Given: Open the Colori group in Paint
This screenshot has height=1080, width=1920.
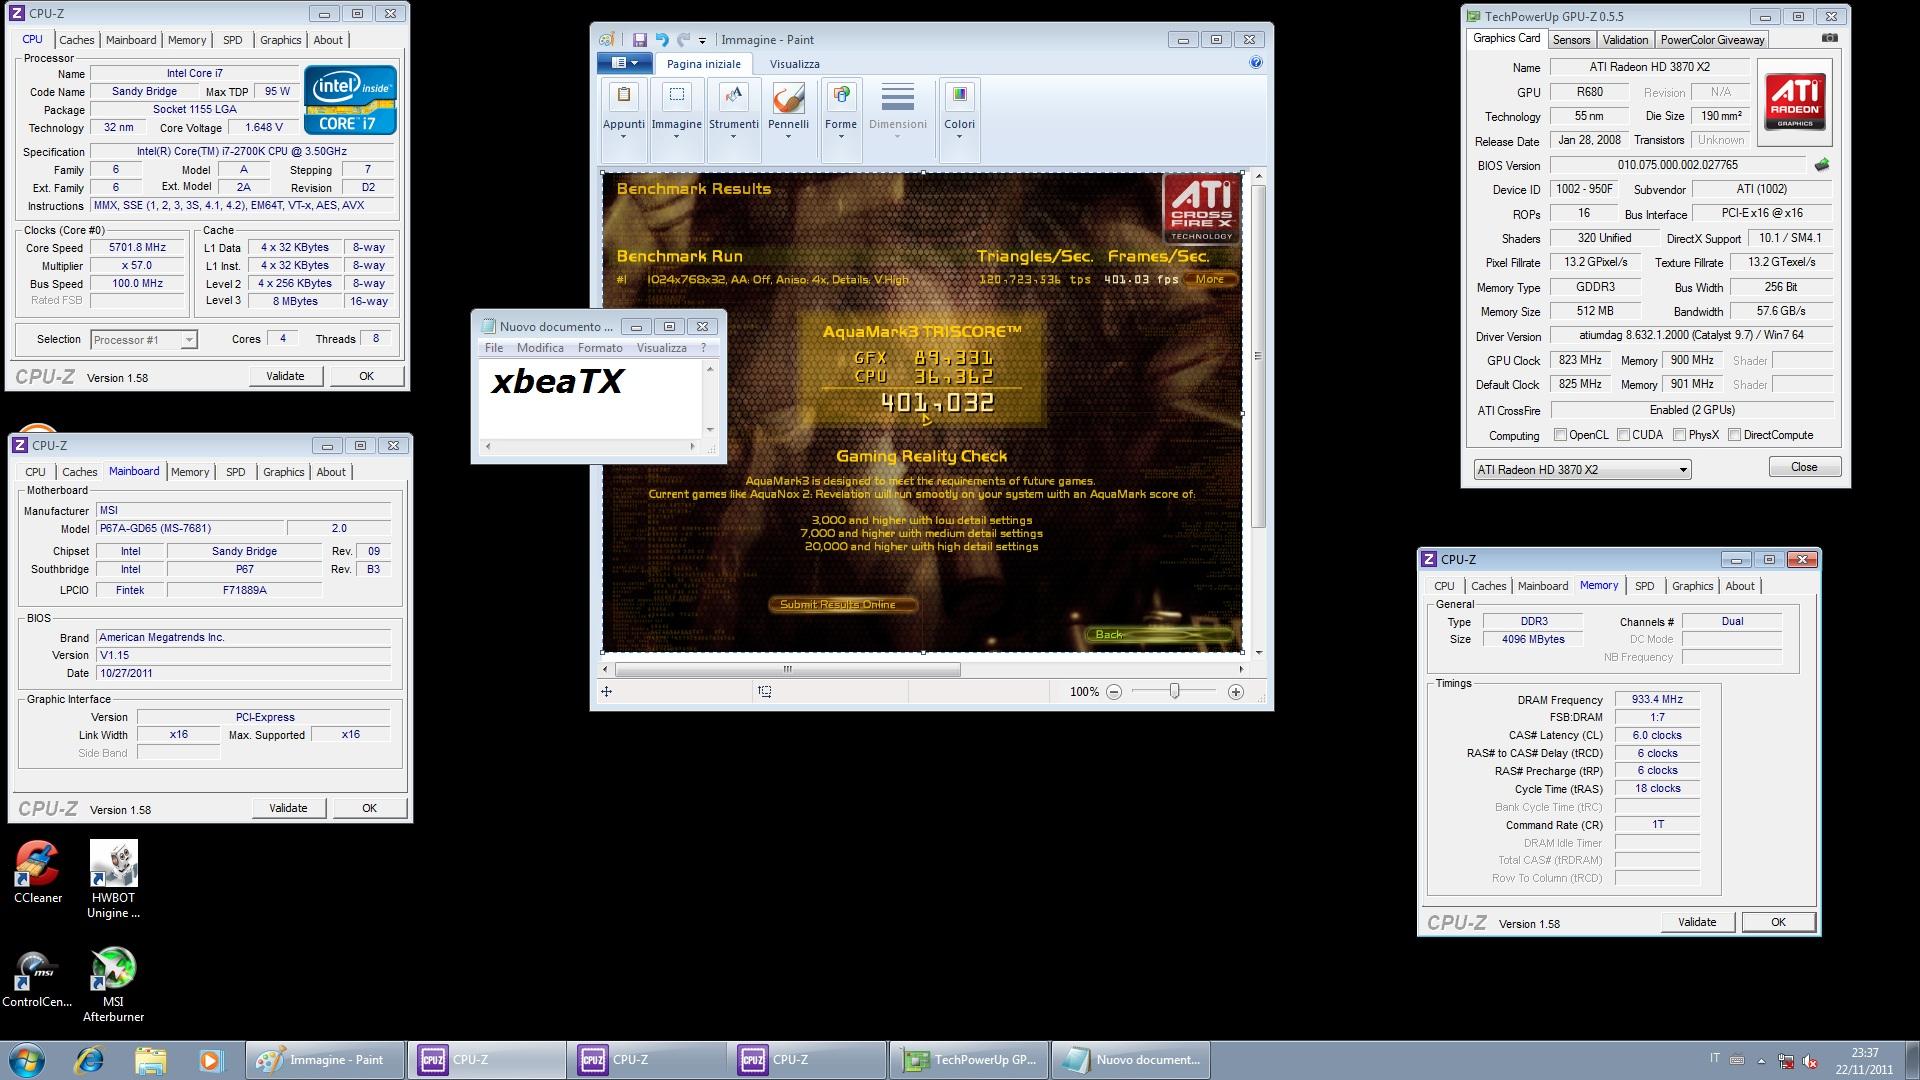Looking at the screenshot, I should tap(959, 120).
